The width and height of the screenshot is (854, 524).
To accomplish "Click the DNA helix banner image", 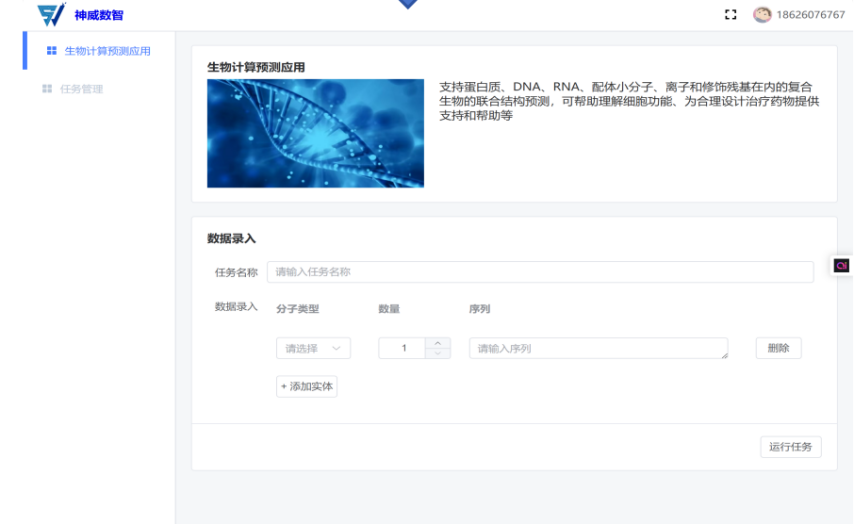I will 315,133.
